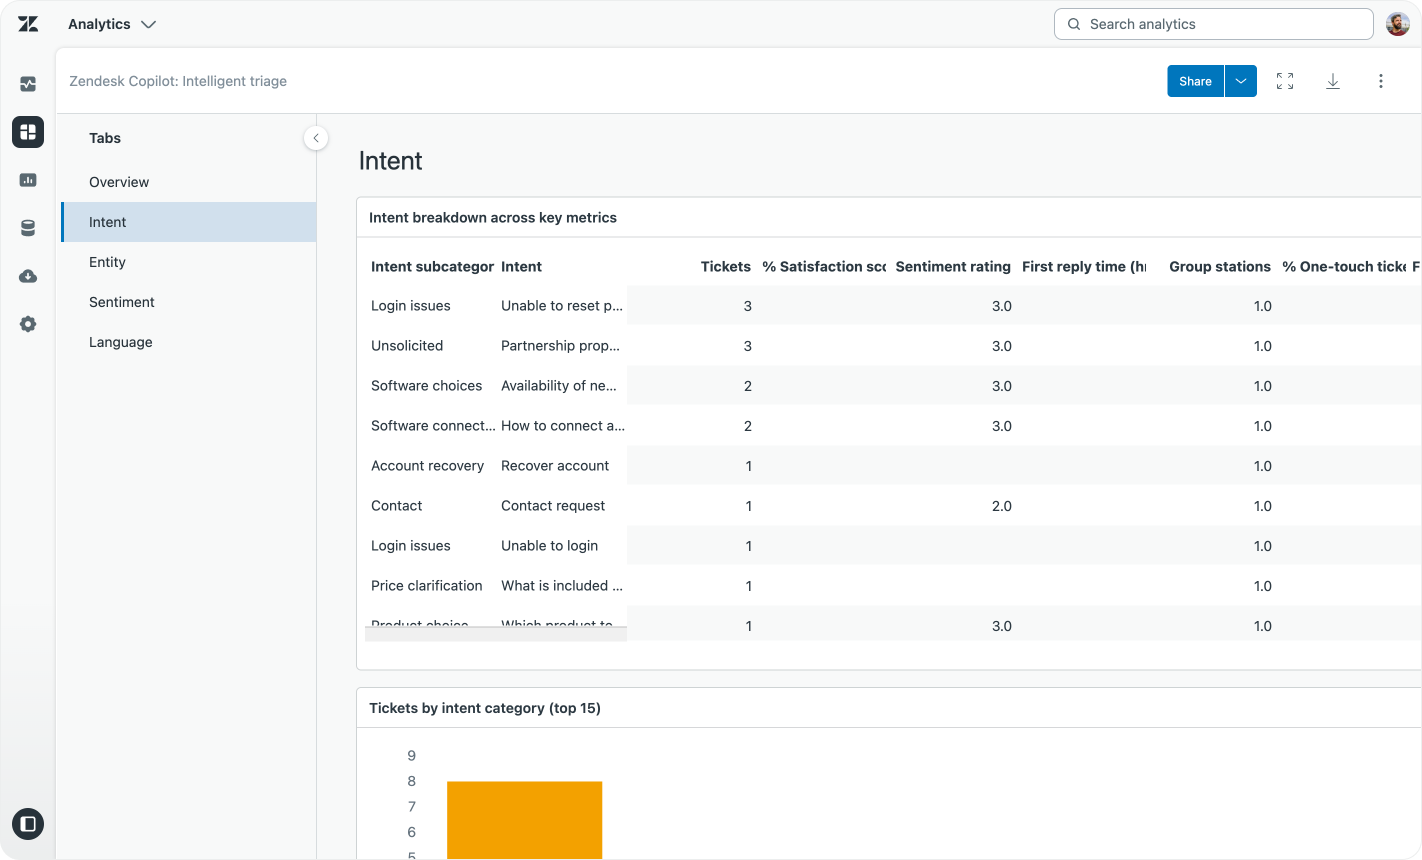Click the Software choices subcategory cell
Screen dimensions: 1422x860
tap(426, 386)
